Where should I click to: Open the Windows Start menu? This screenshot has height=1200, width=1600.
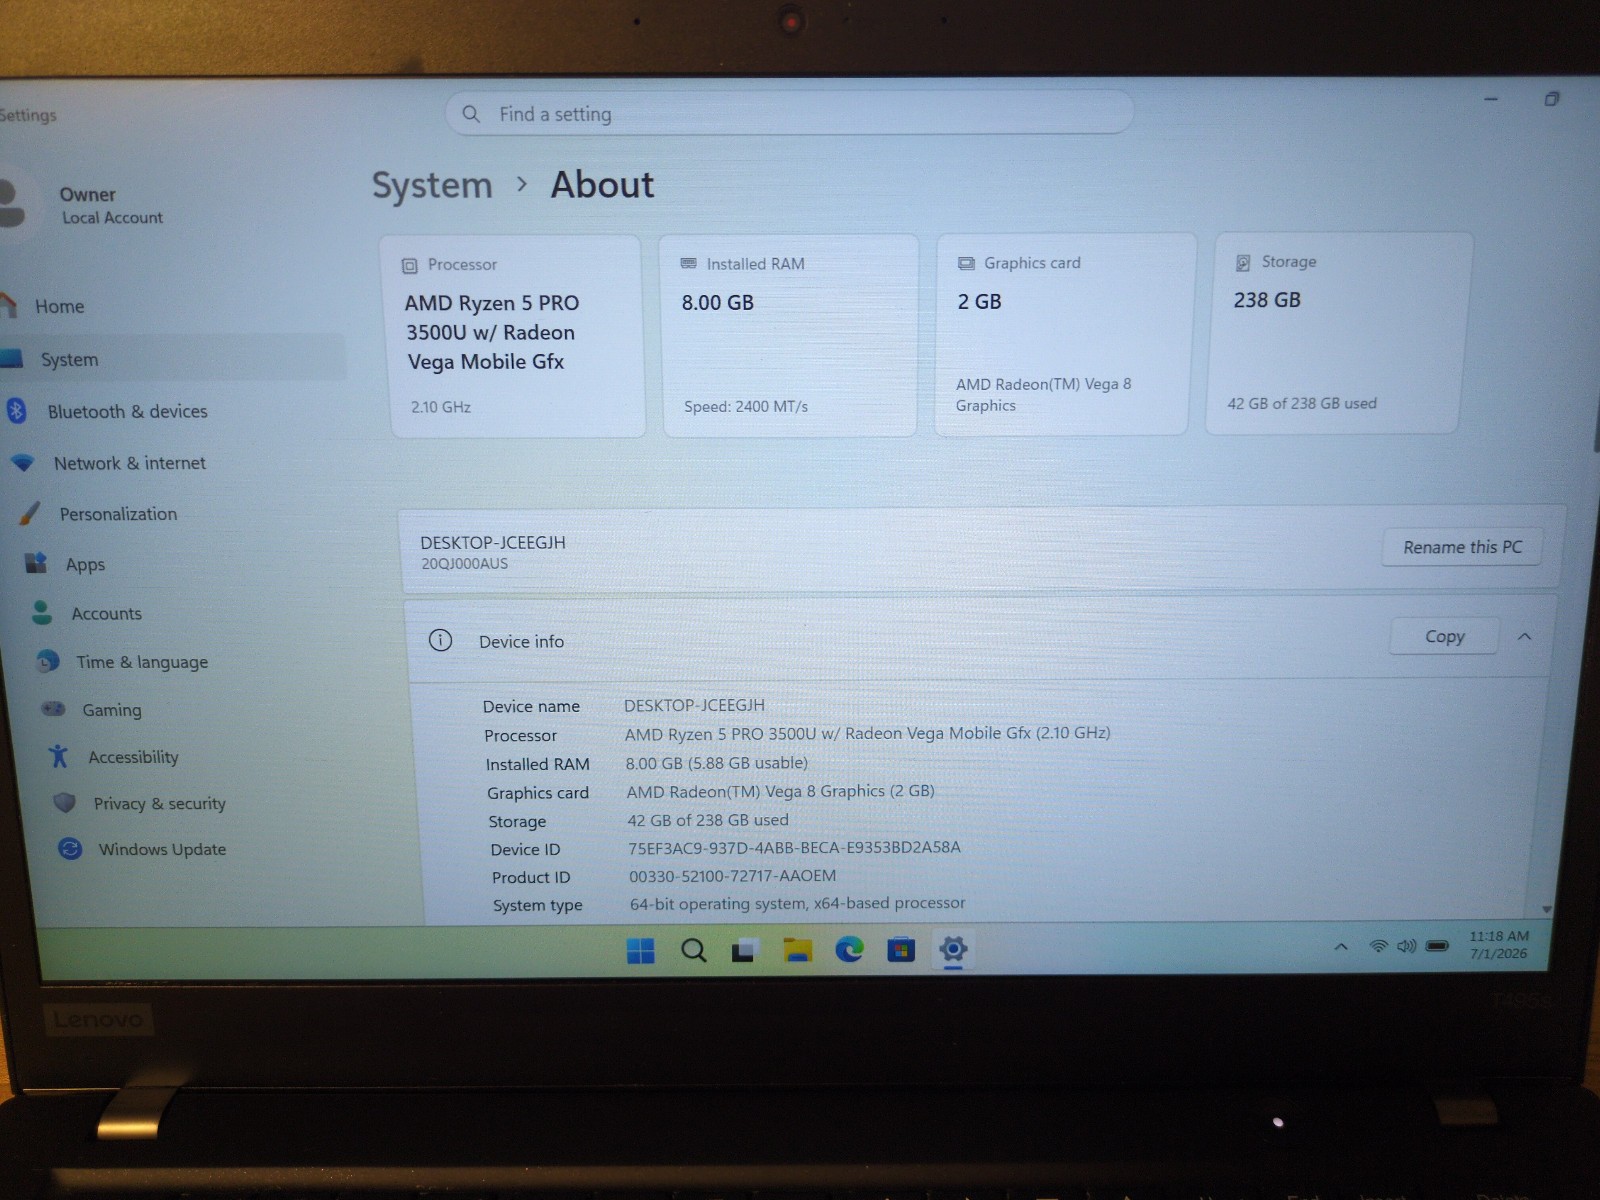pyautogui.click(x=640, y=950)
